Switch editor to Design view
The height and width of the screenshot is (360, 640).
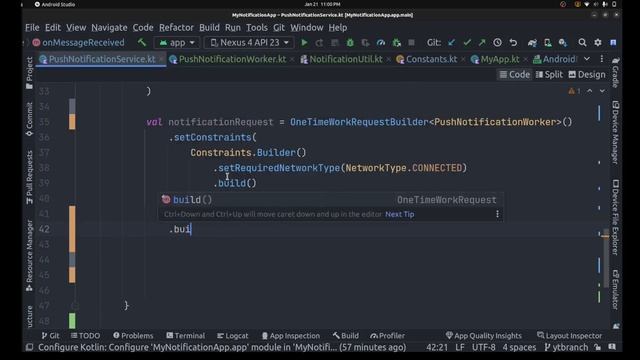(587, 74)
